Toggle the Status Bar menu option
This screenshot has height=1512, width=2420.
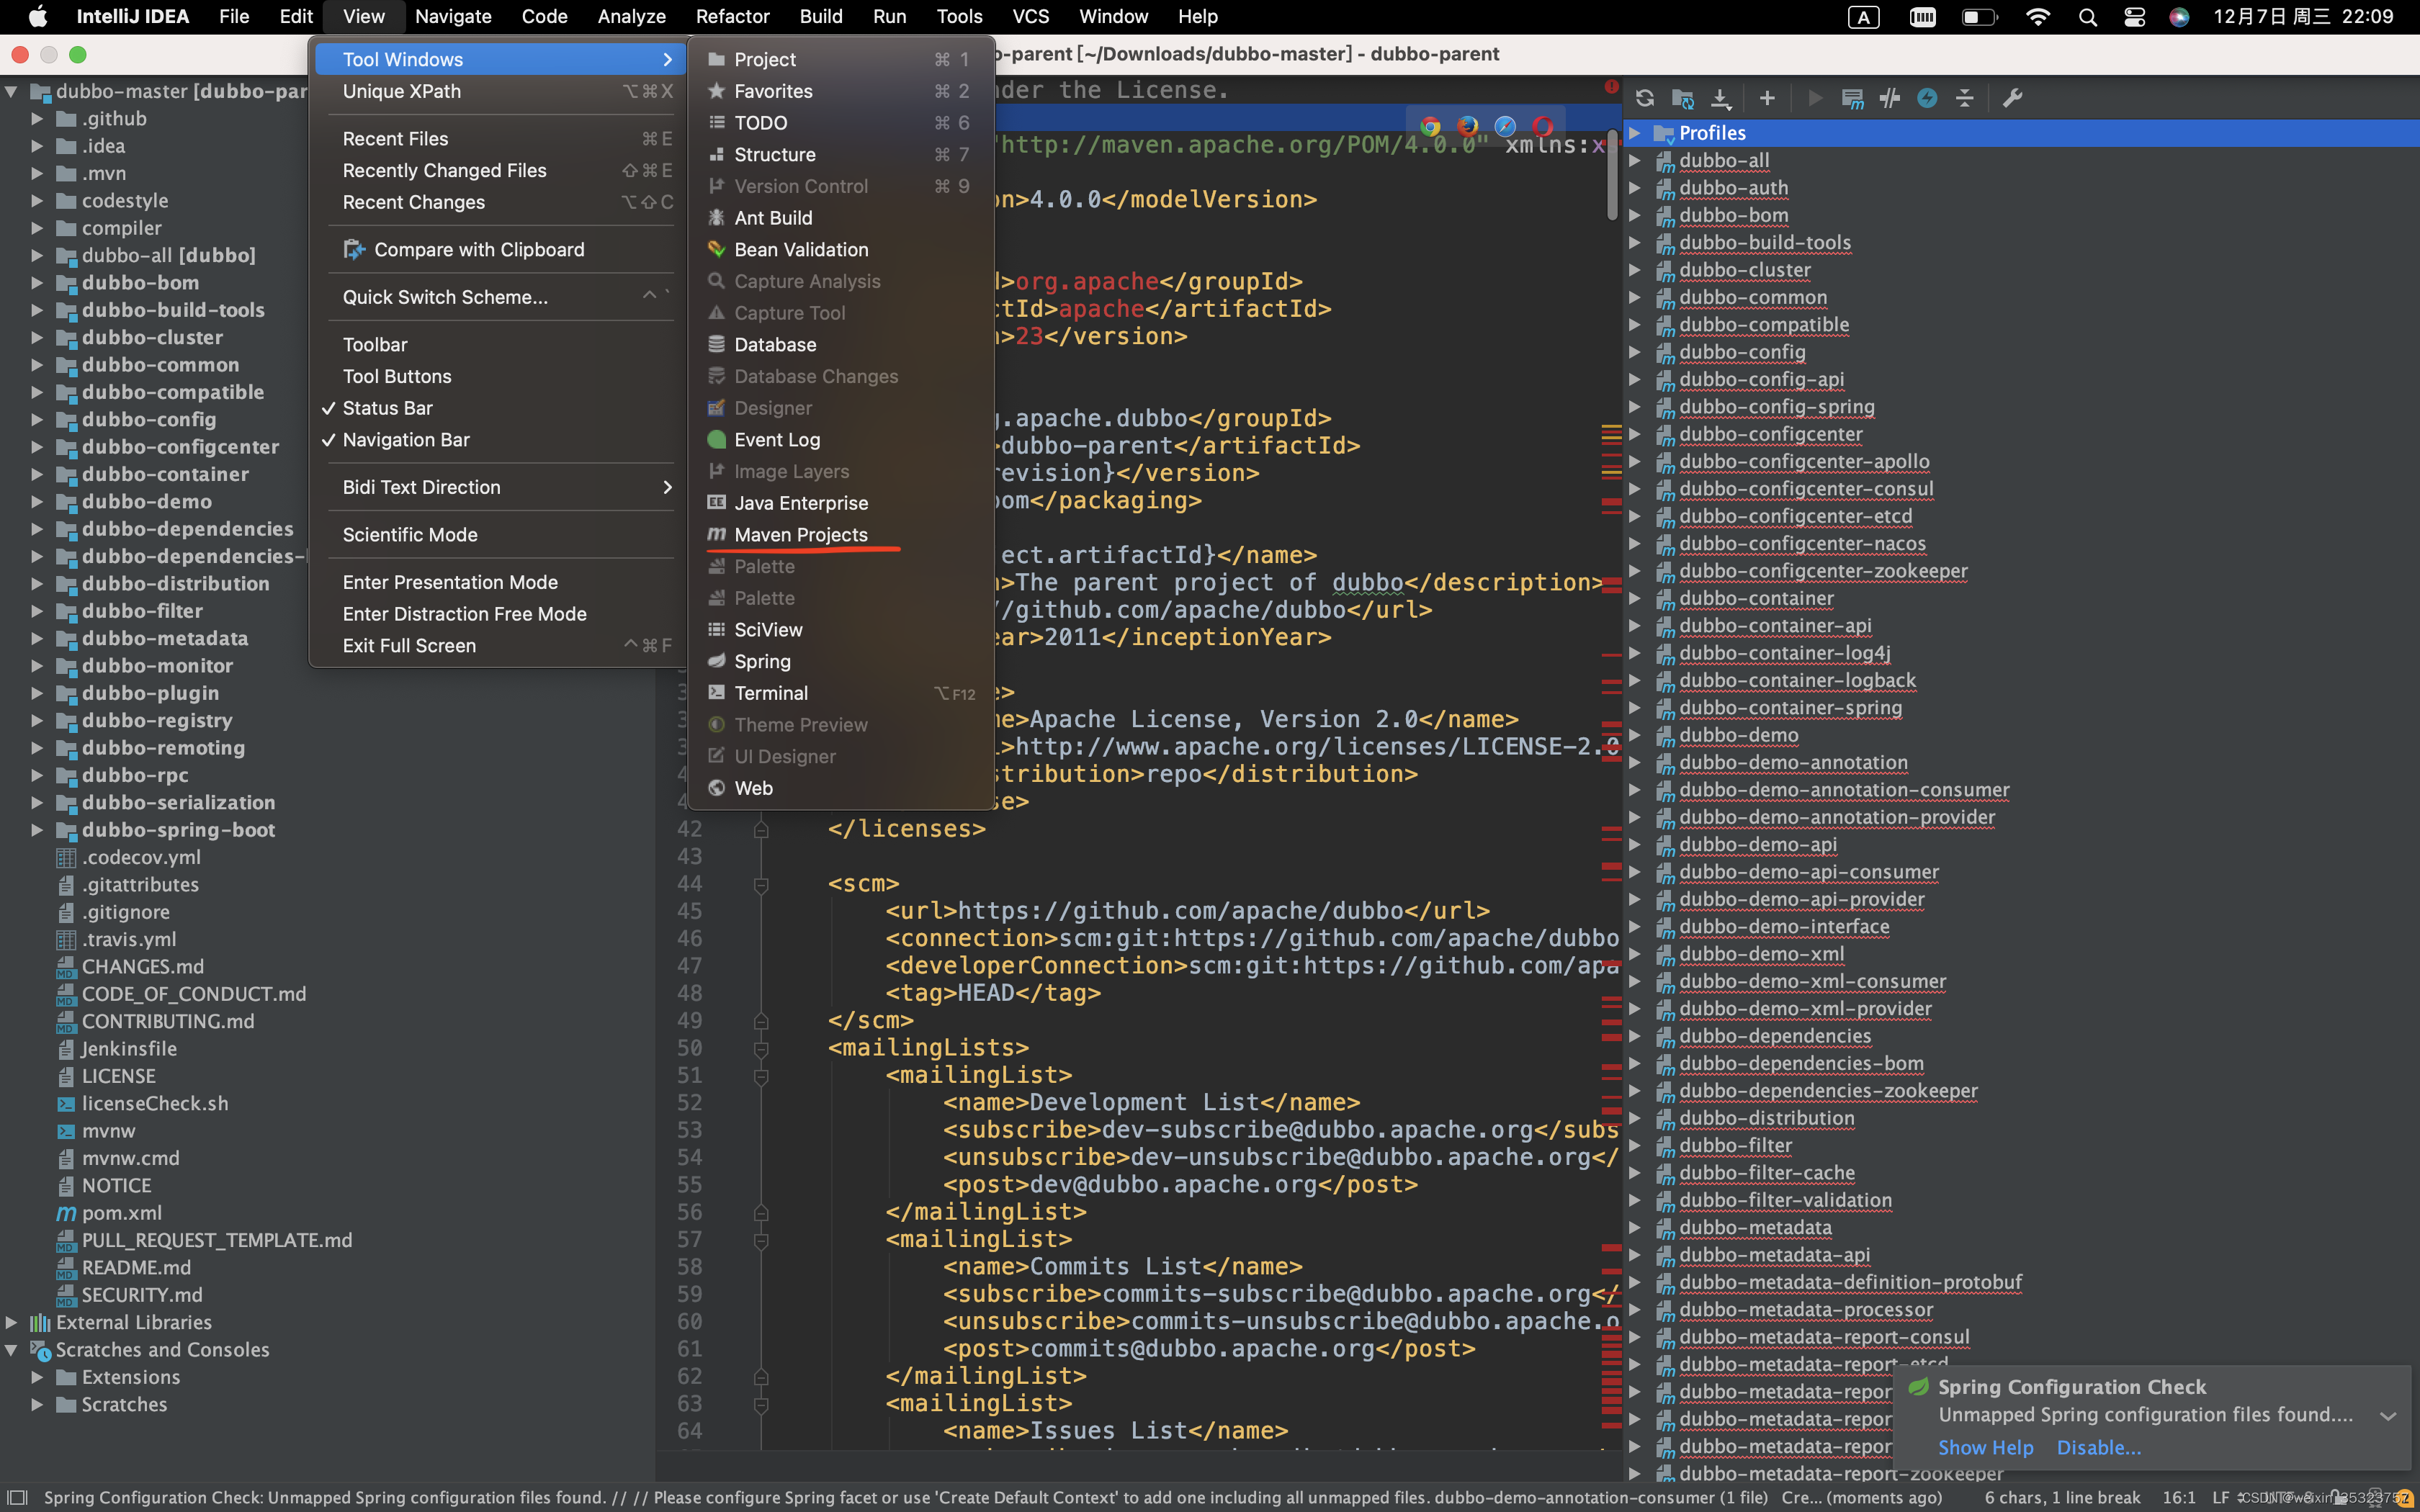(x=388, y=408)
